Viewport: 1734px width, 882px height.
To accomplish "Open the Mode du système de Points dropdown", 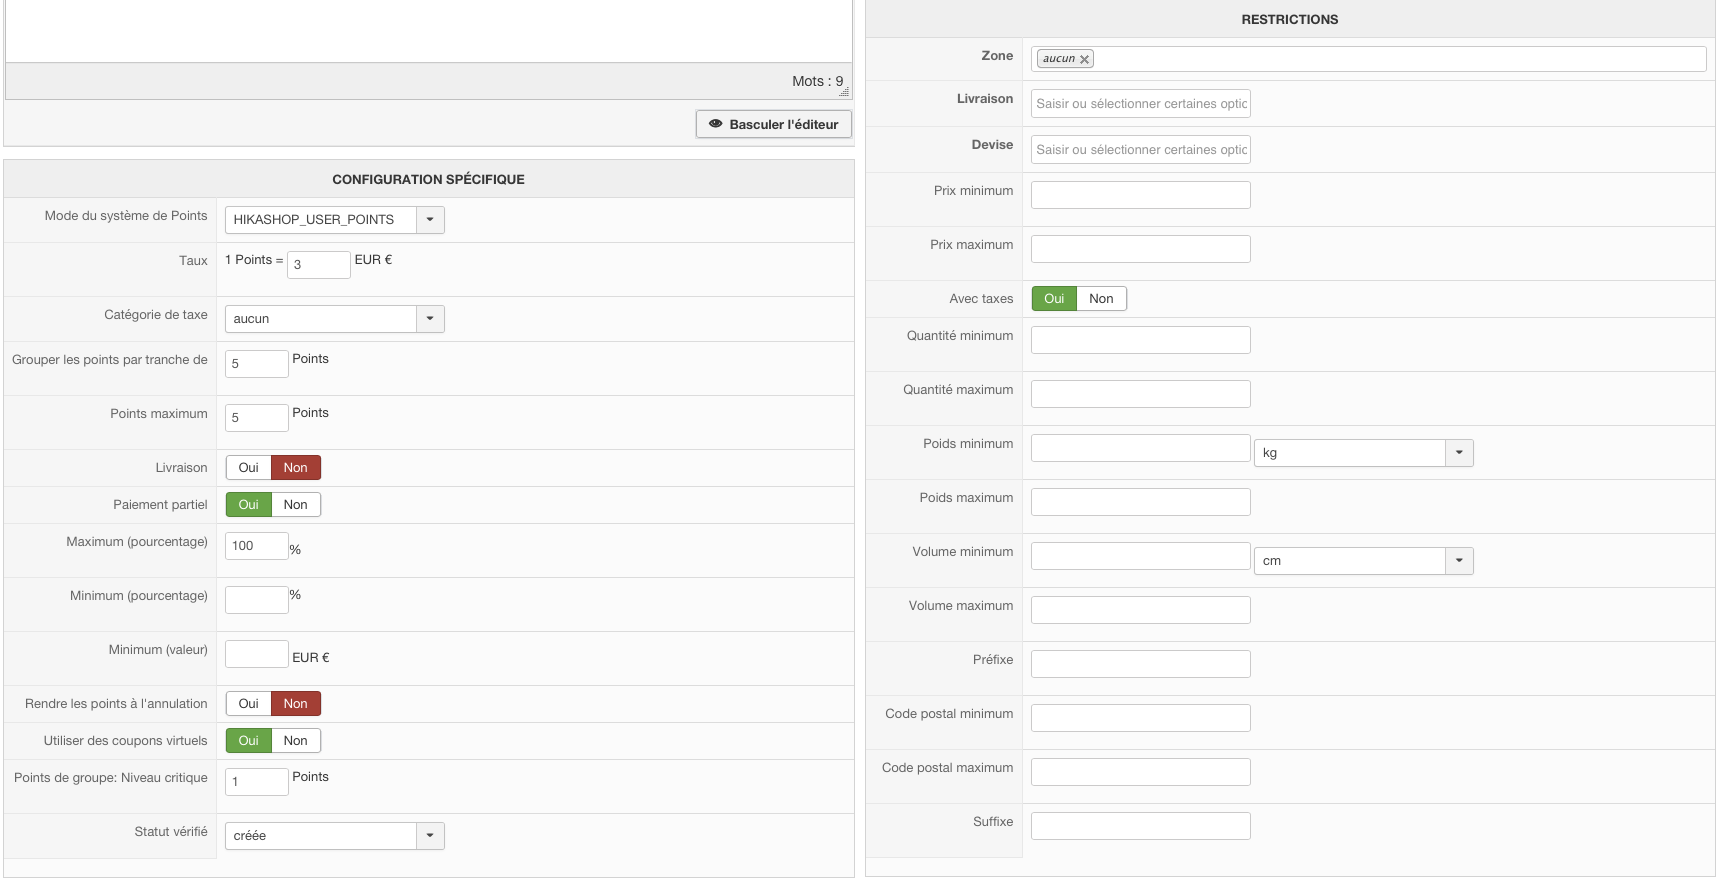I will coord(430,220).
